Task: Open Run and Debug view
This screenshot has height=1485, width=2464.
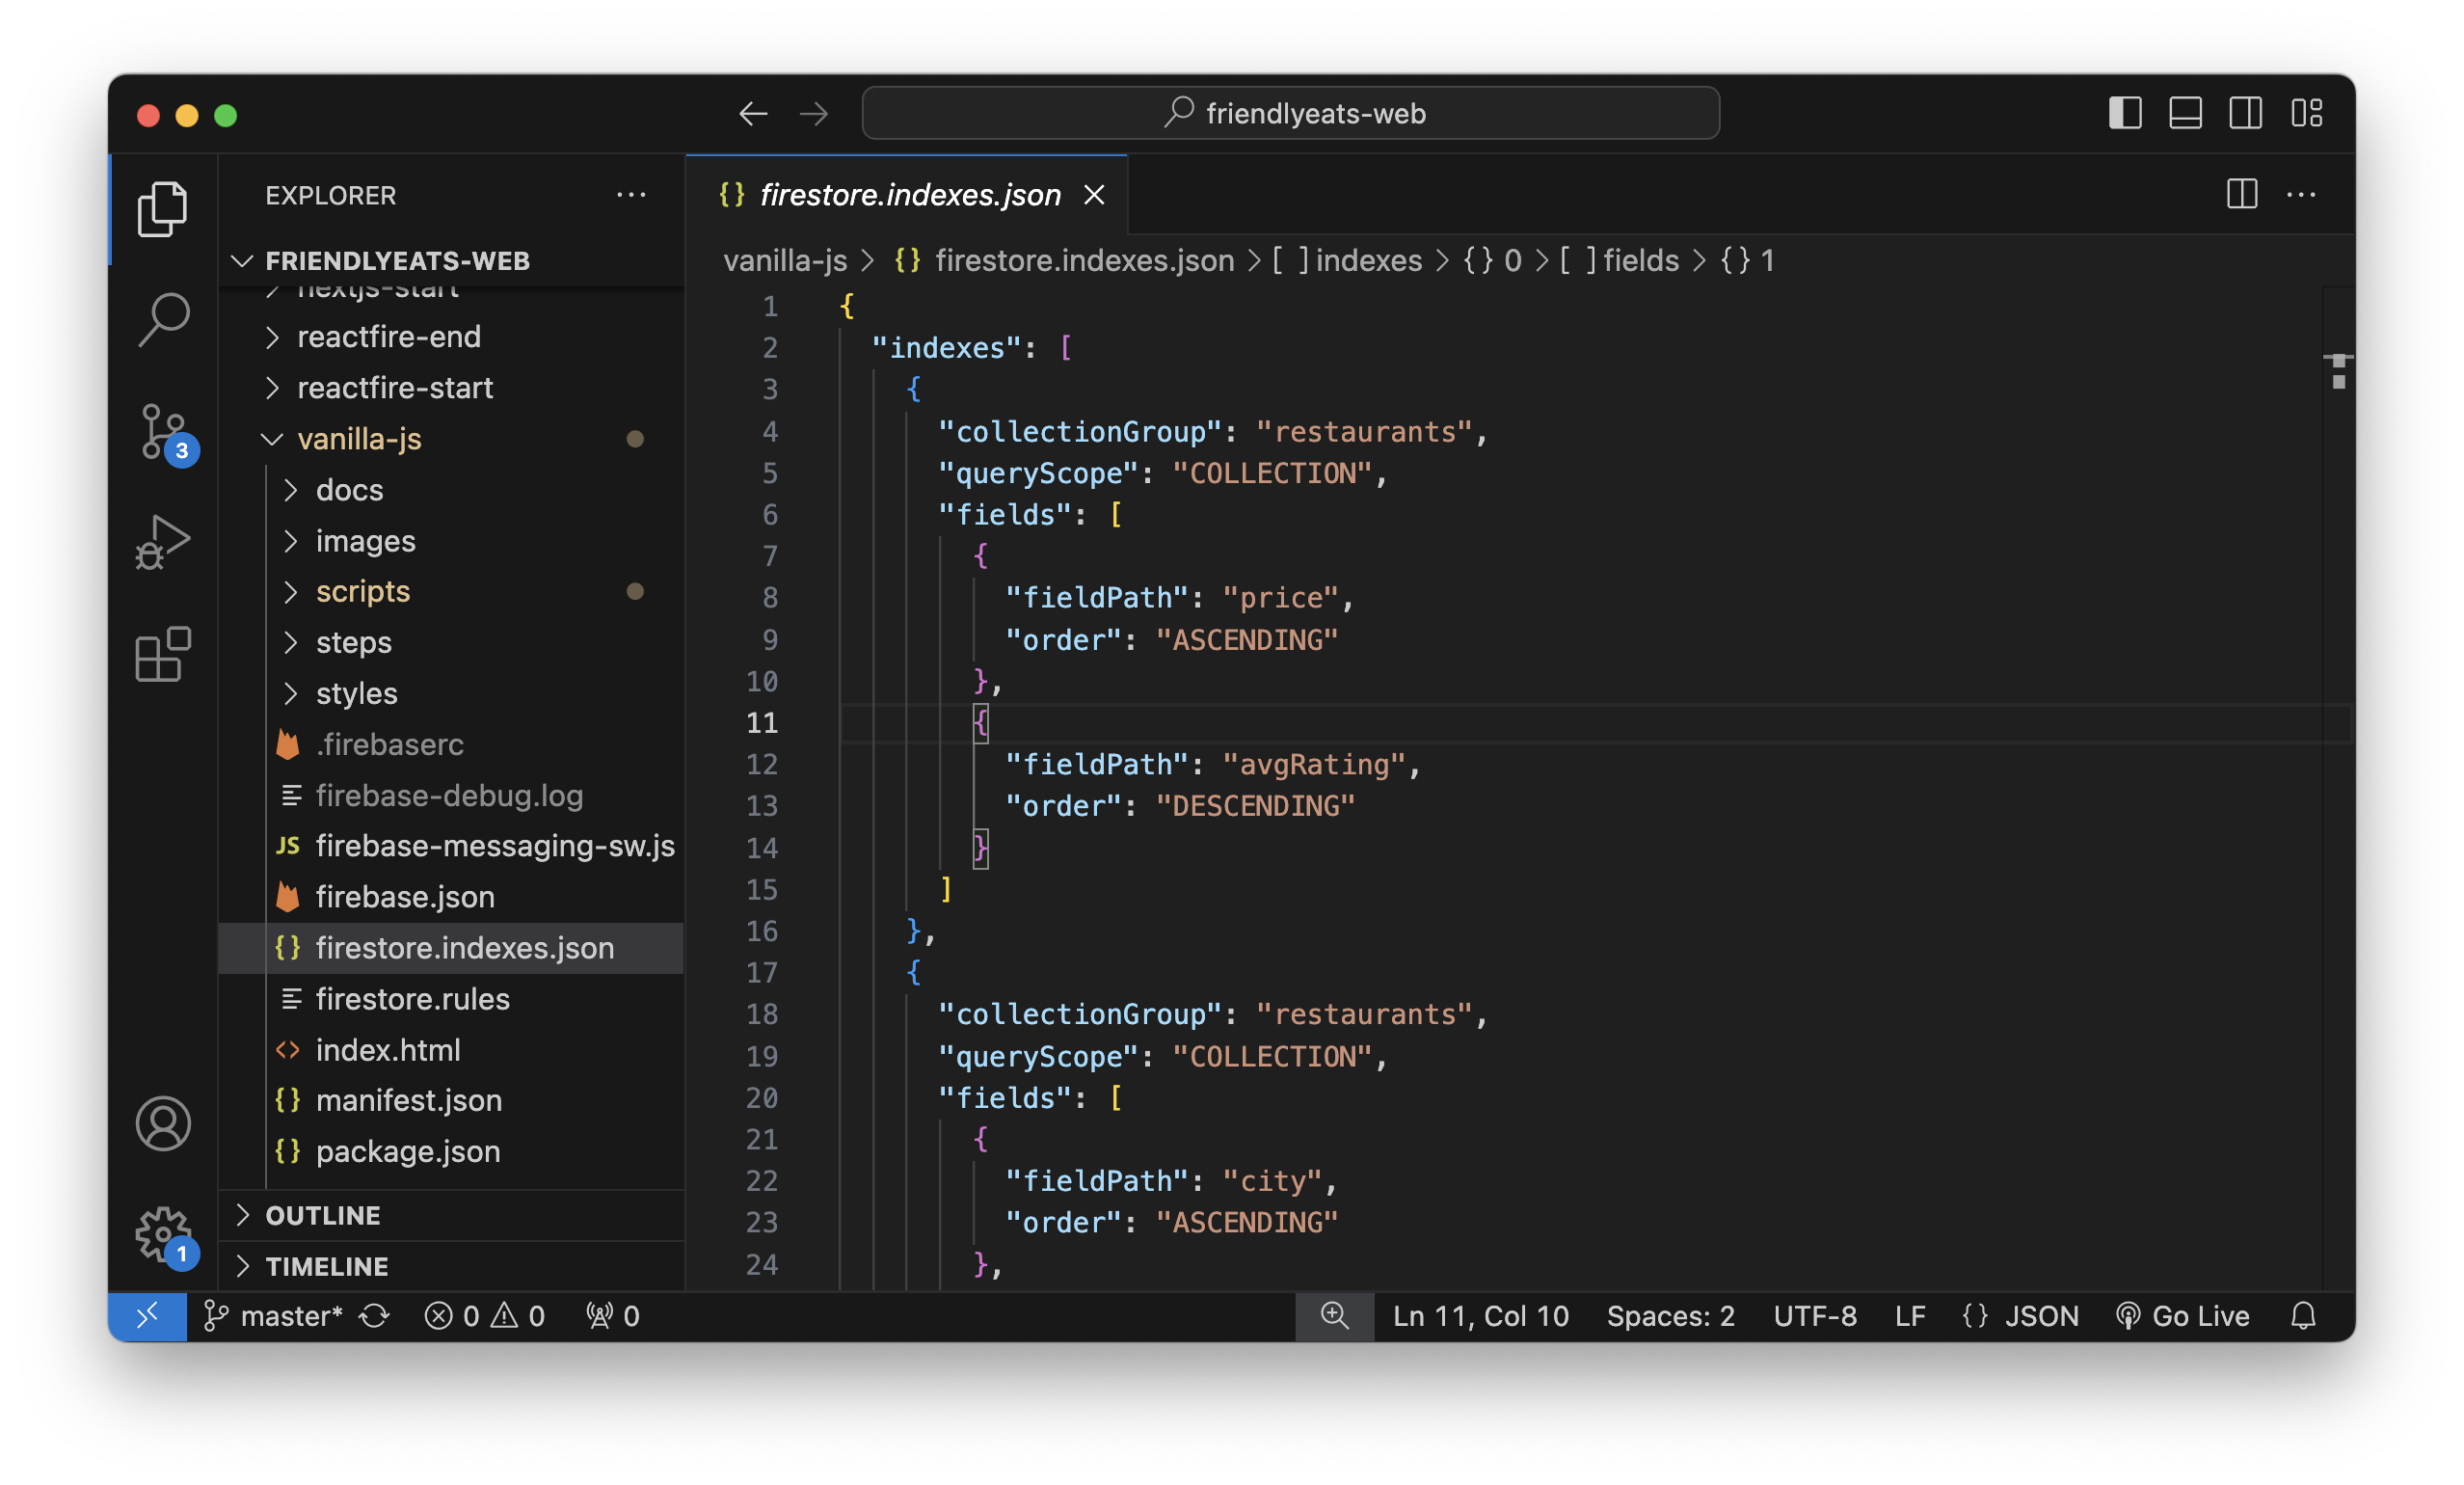Action: pos(163,543)
